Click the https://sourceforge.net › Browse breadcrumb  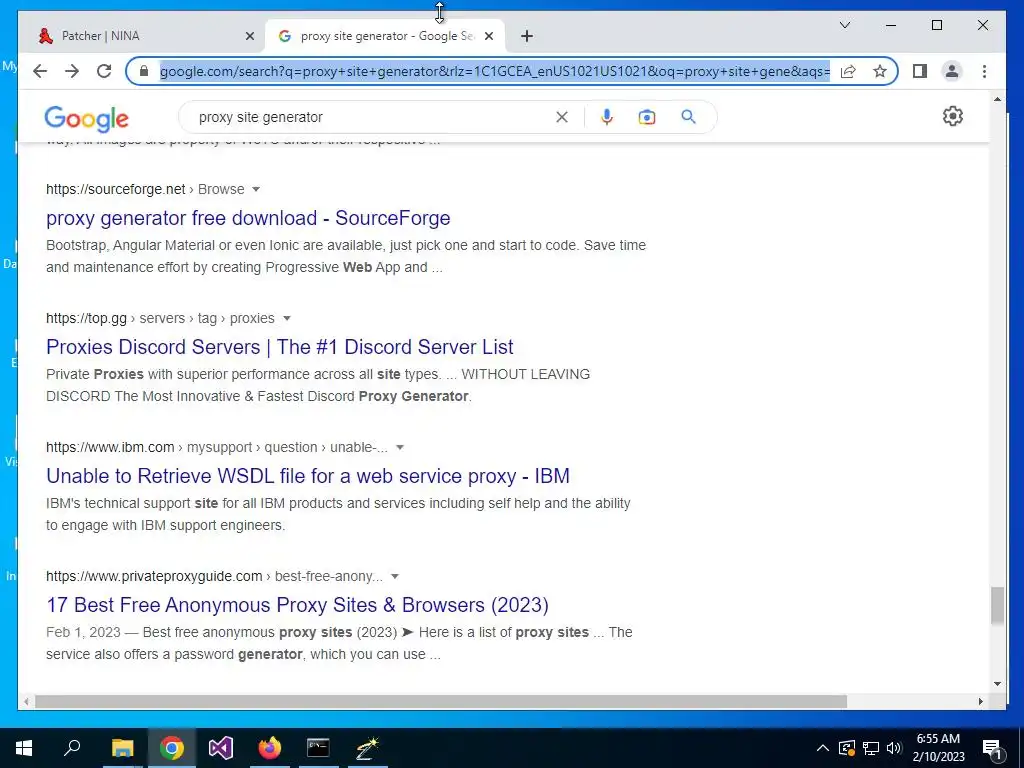click(x=145, y=189)
